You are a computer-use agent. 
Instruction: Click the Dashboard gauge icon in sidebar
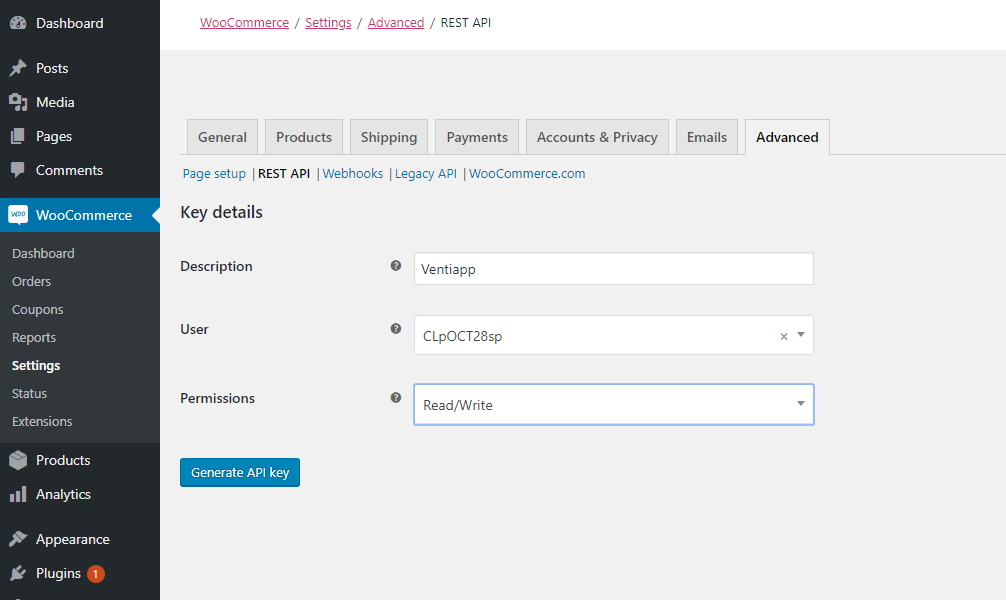18,23
